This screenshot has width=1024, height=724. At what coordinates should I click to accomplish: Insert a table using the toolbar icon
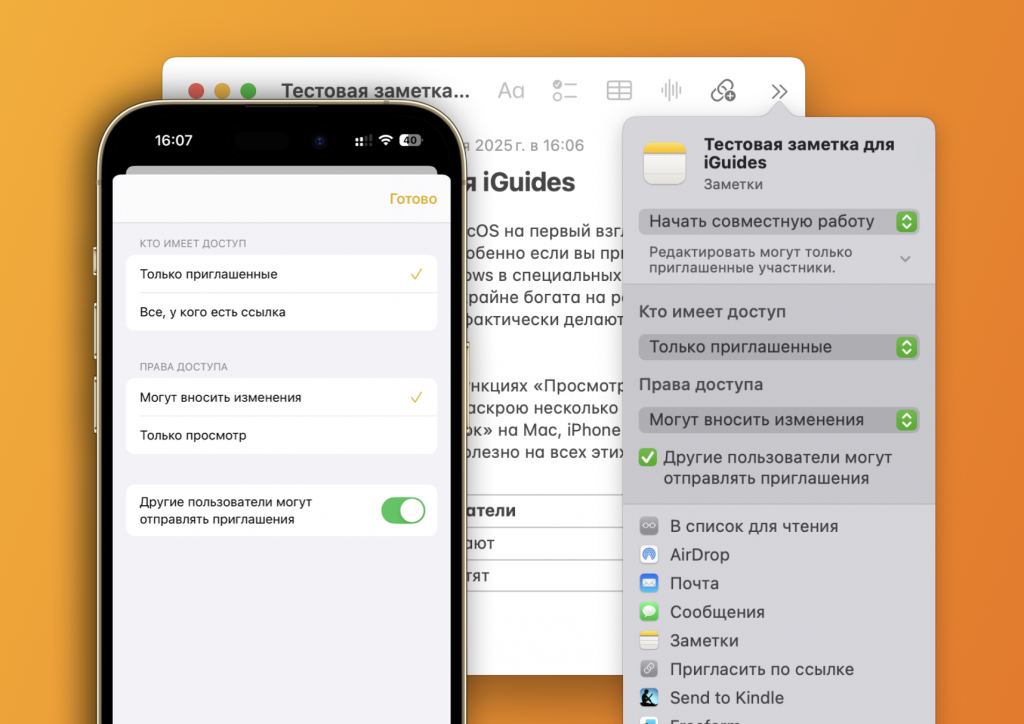[618, 90]
